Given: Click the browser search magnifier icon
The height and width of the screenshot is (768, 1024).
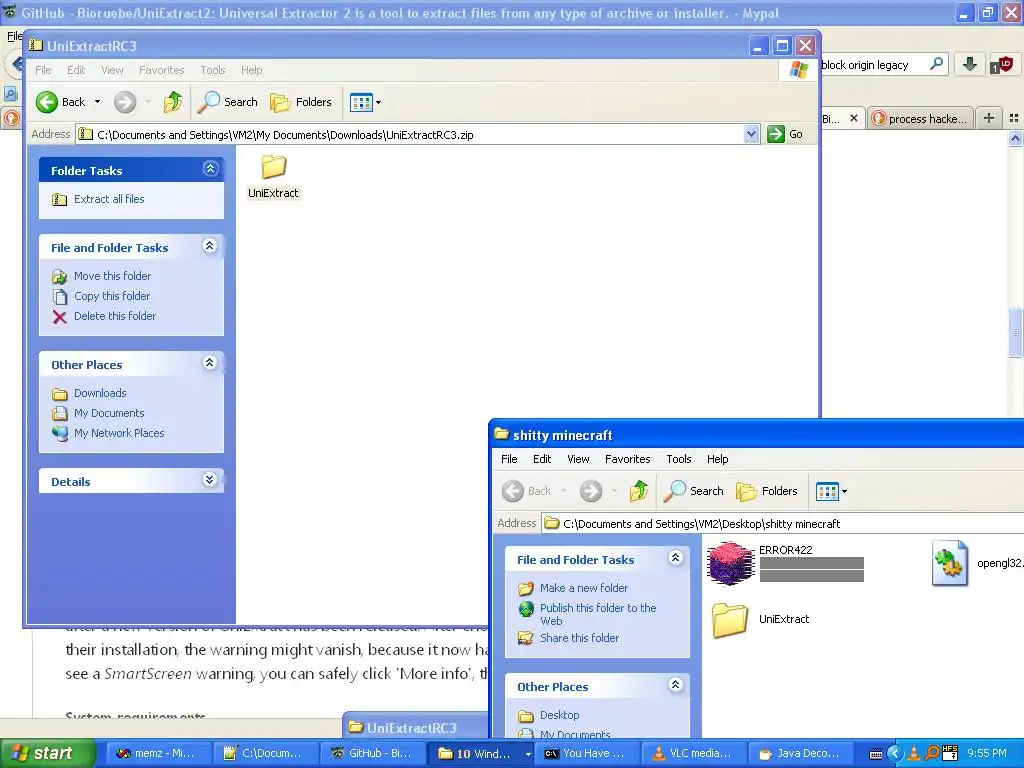Looking at the screenshot, I should (936, 64).
